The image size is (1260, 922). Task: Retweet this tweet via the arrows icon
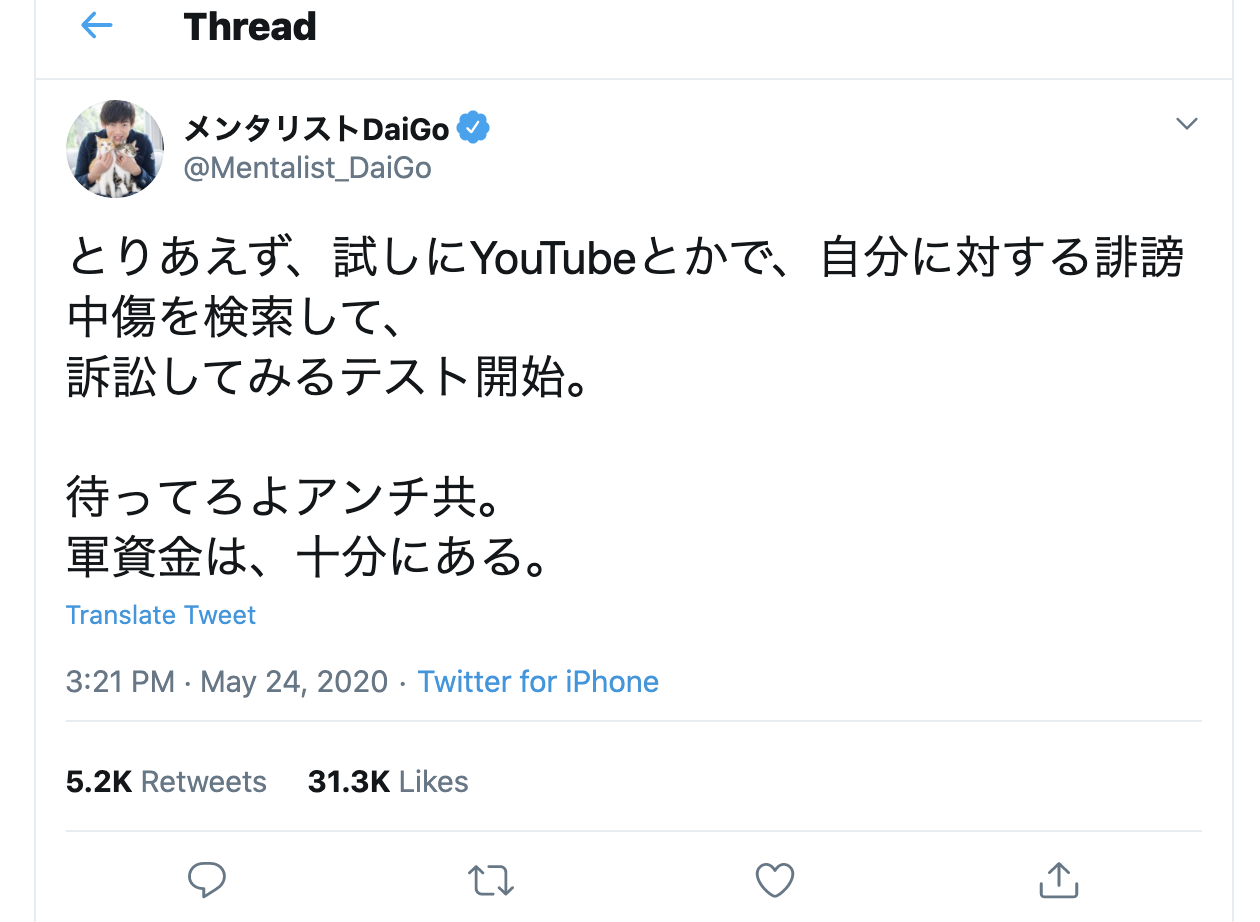click(491, 880)
